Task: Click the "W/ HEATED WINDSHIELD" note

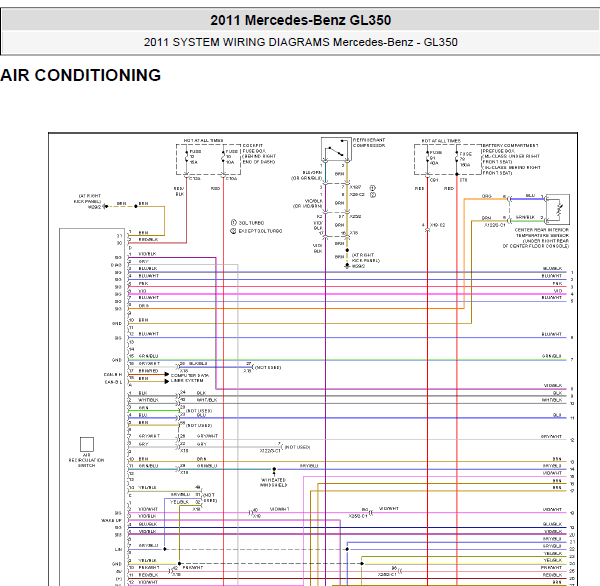Action: coord(274,482)
